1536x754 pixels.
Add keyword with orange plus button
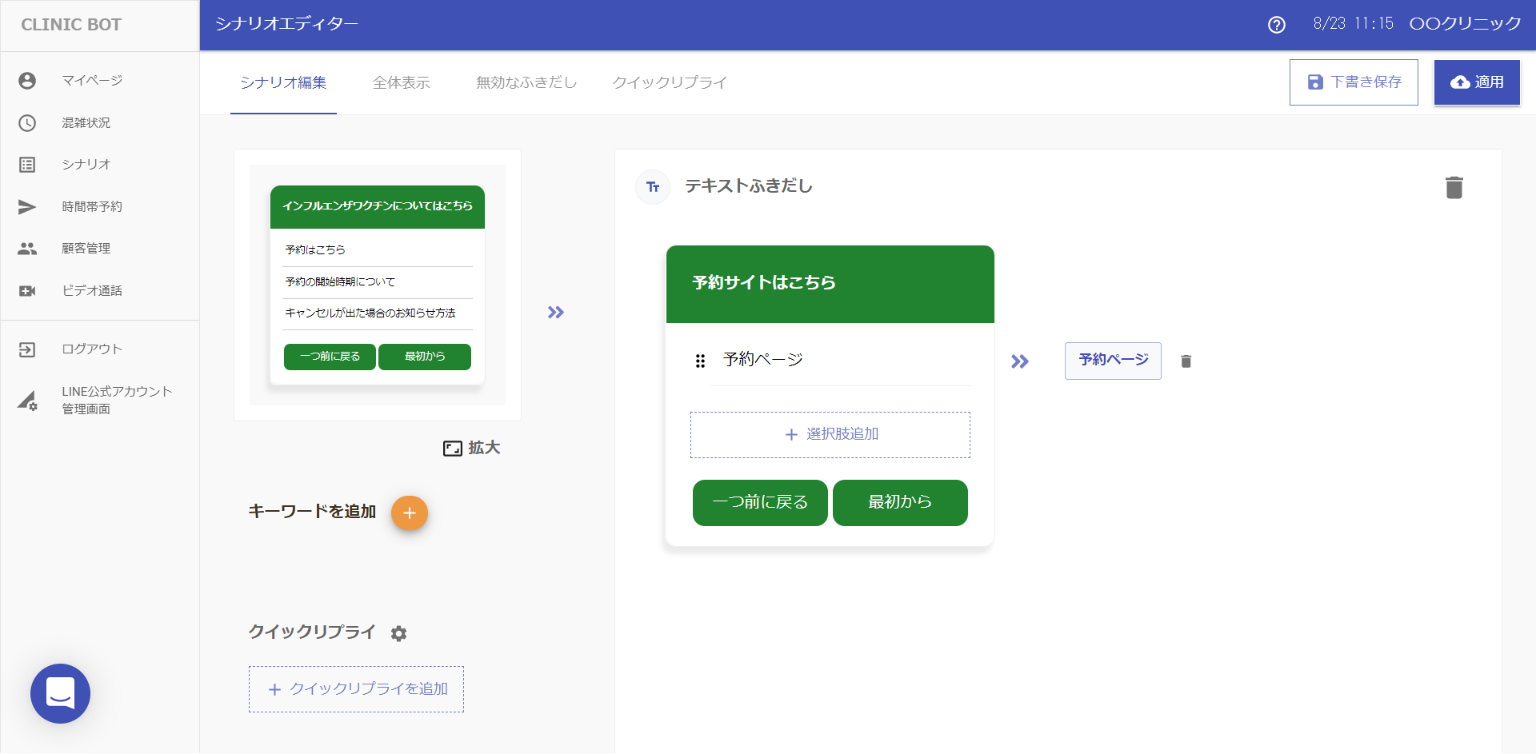(x=409, y=512)
